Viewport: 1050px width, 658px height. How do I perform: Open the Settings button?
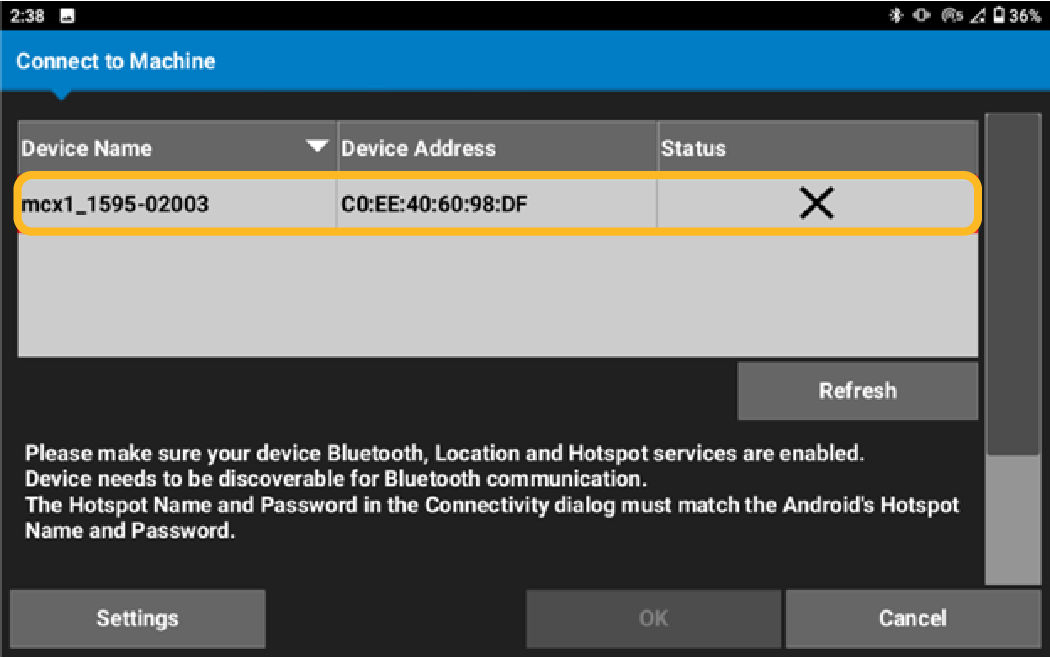[137, 618]
